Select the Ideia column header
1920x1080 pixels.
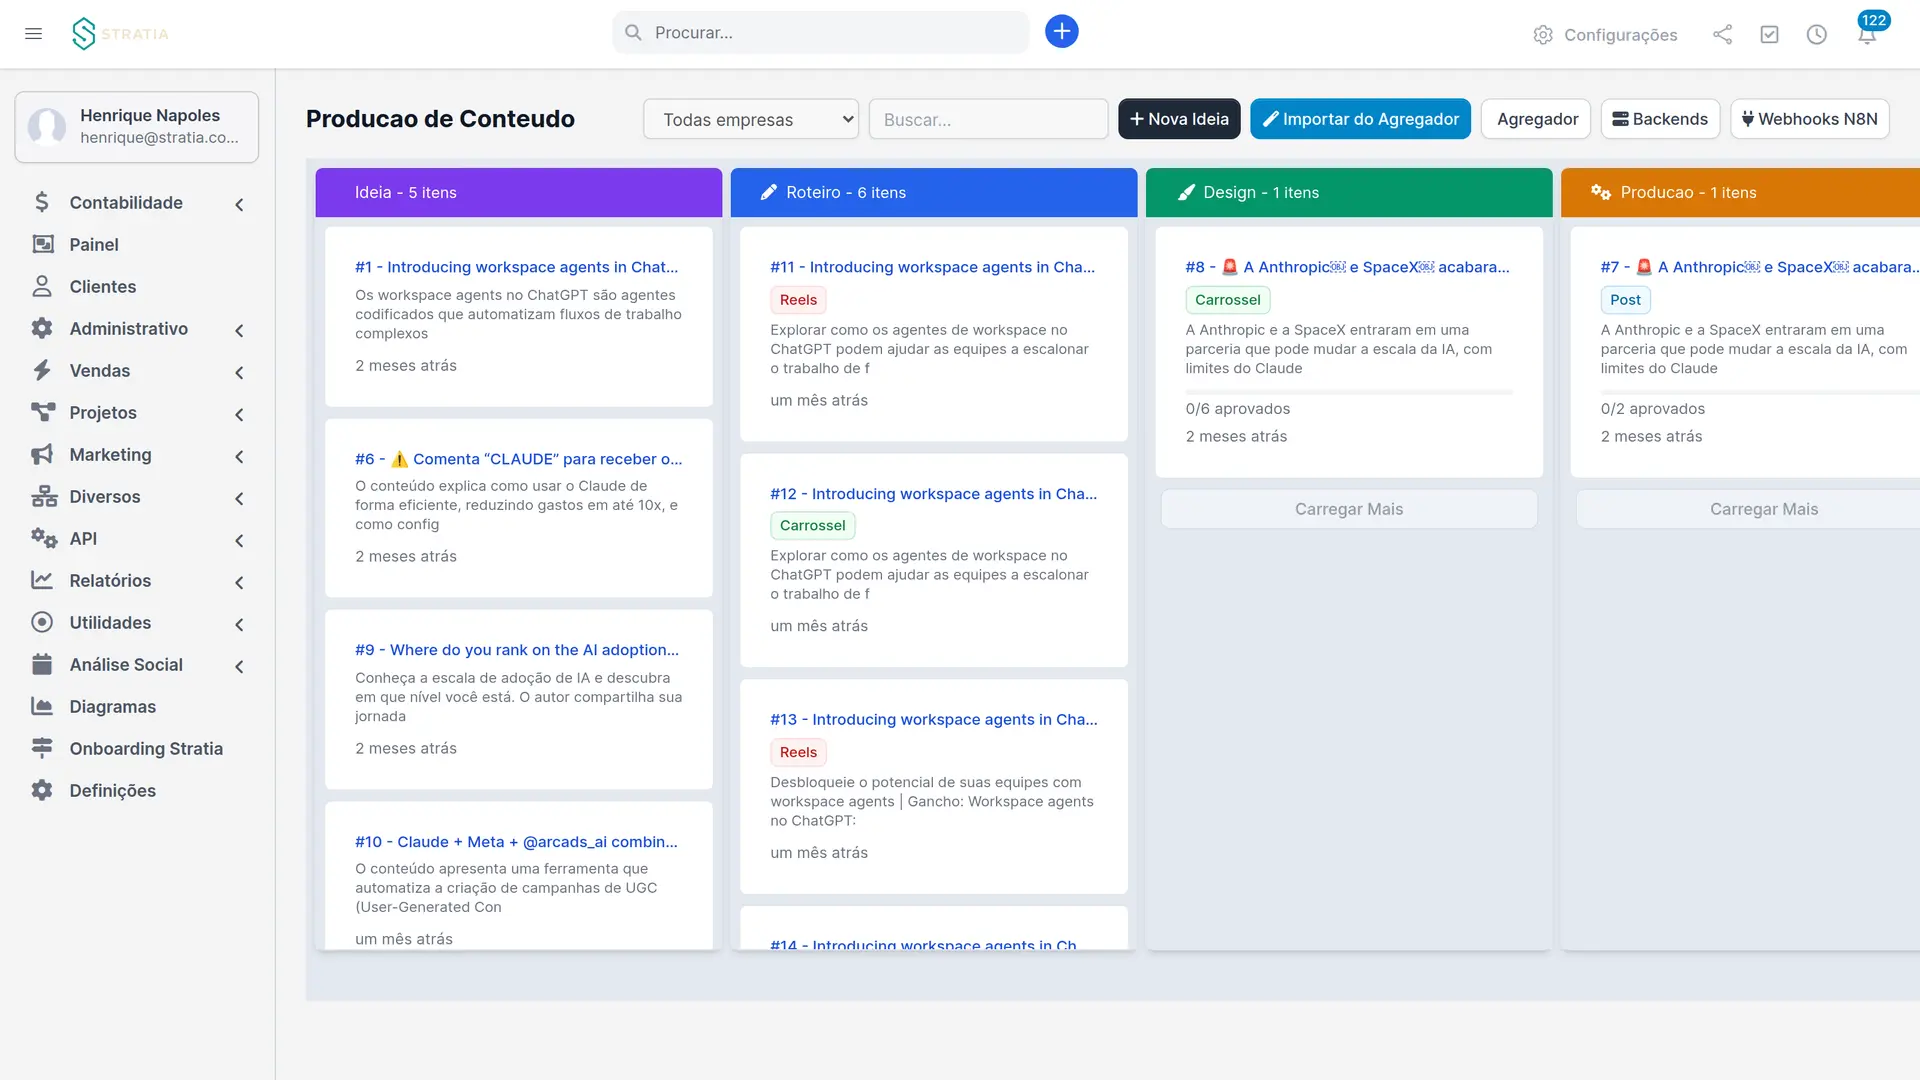pyautogui.click(x=519, y=193)
